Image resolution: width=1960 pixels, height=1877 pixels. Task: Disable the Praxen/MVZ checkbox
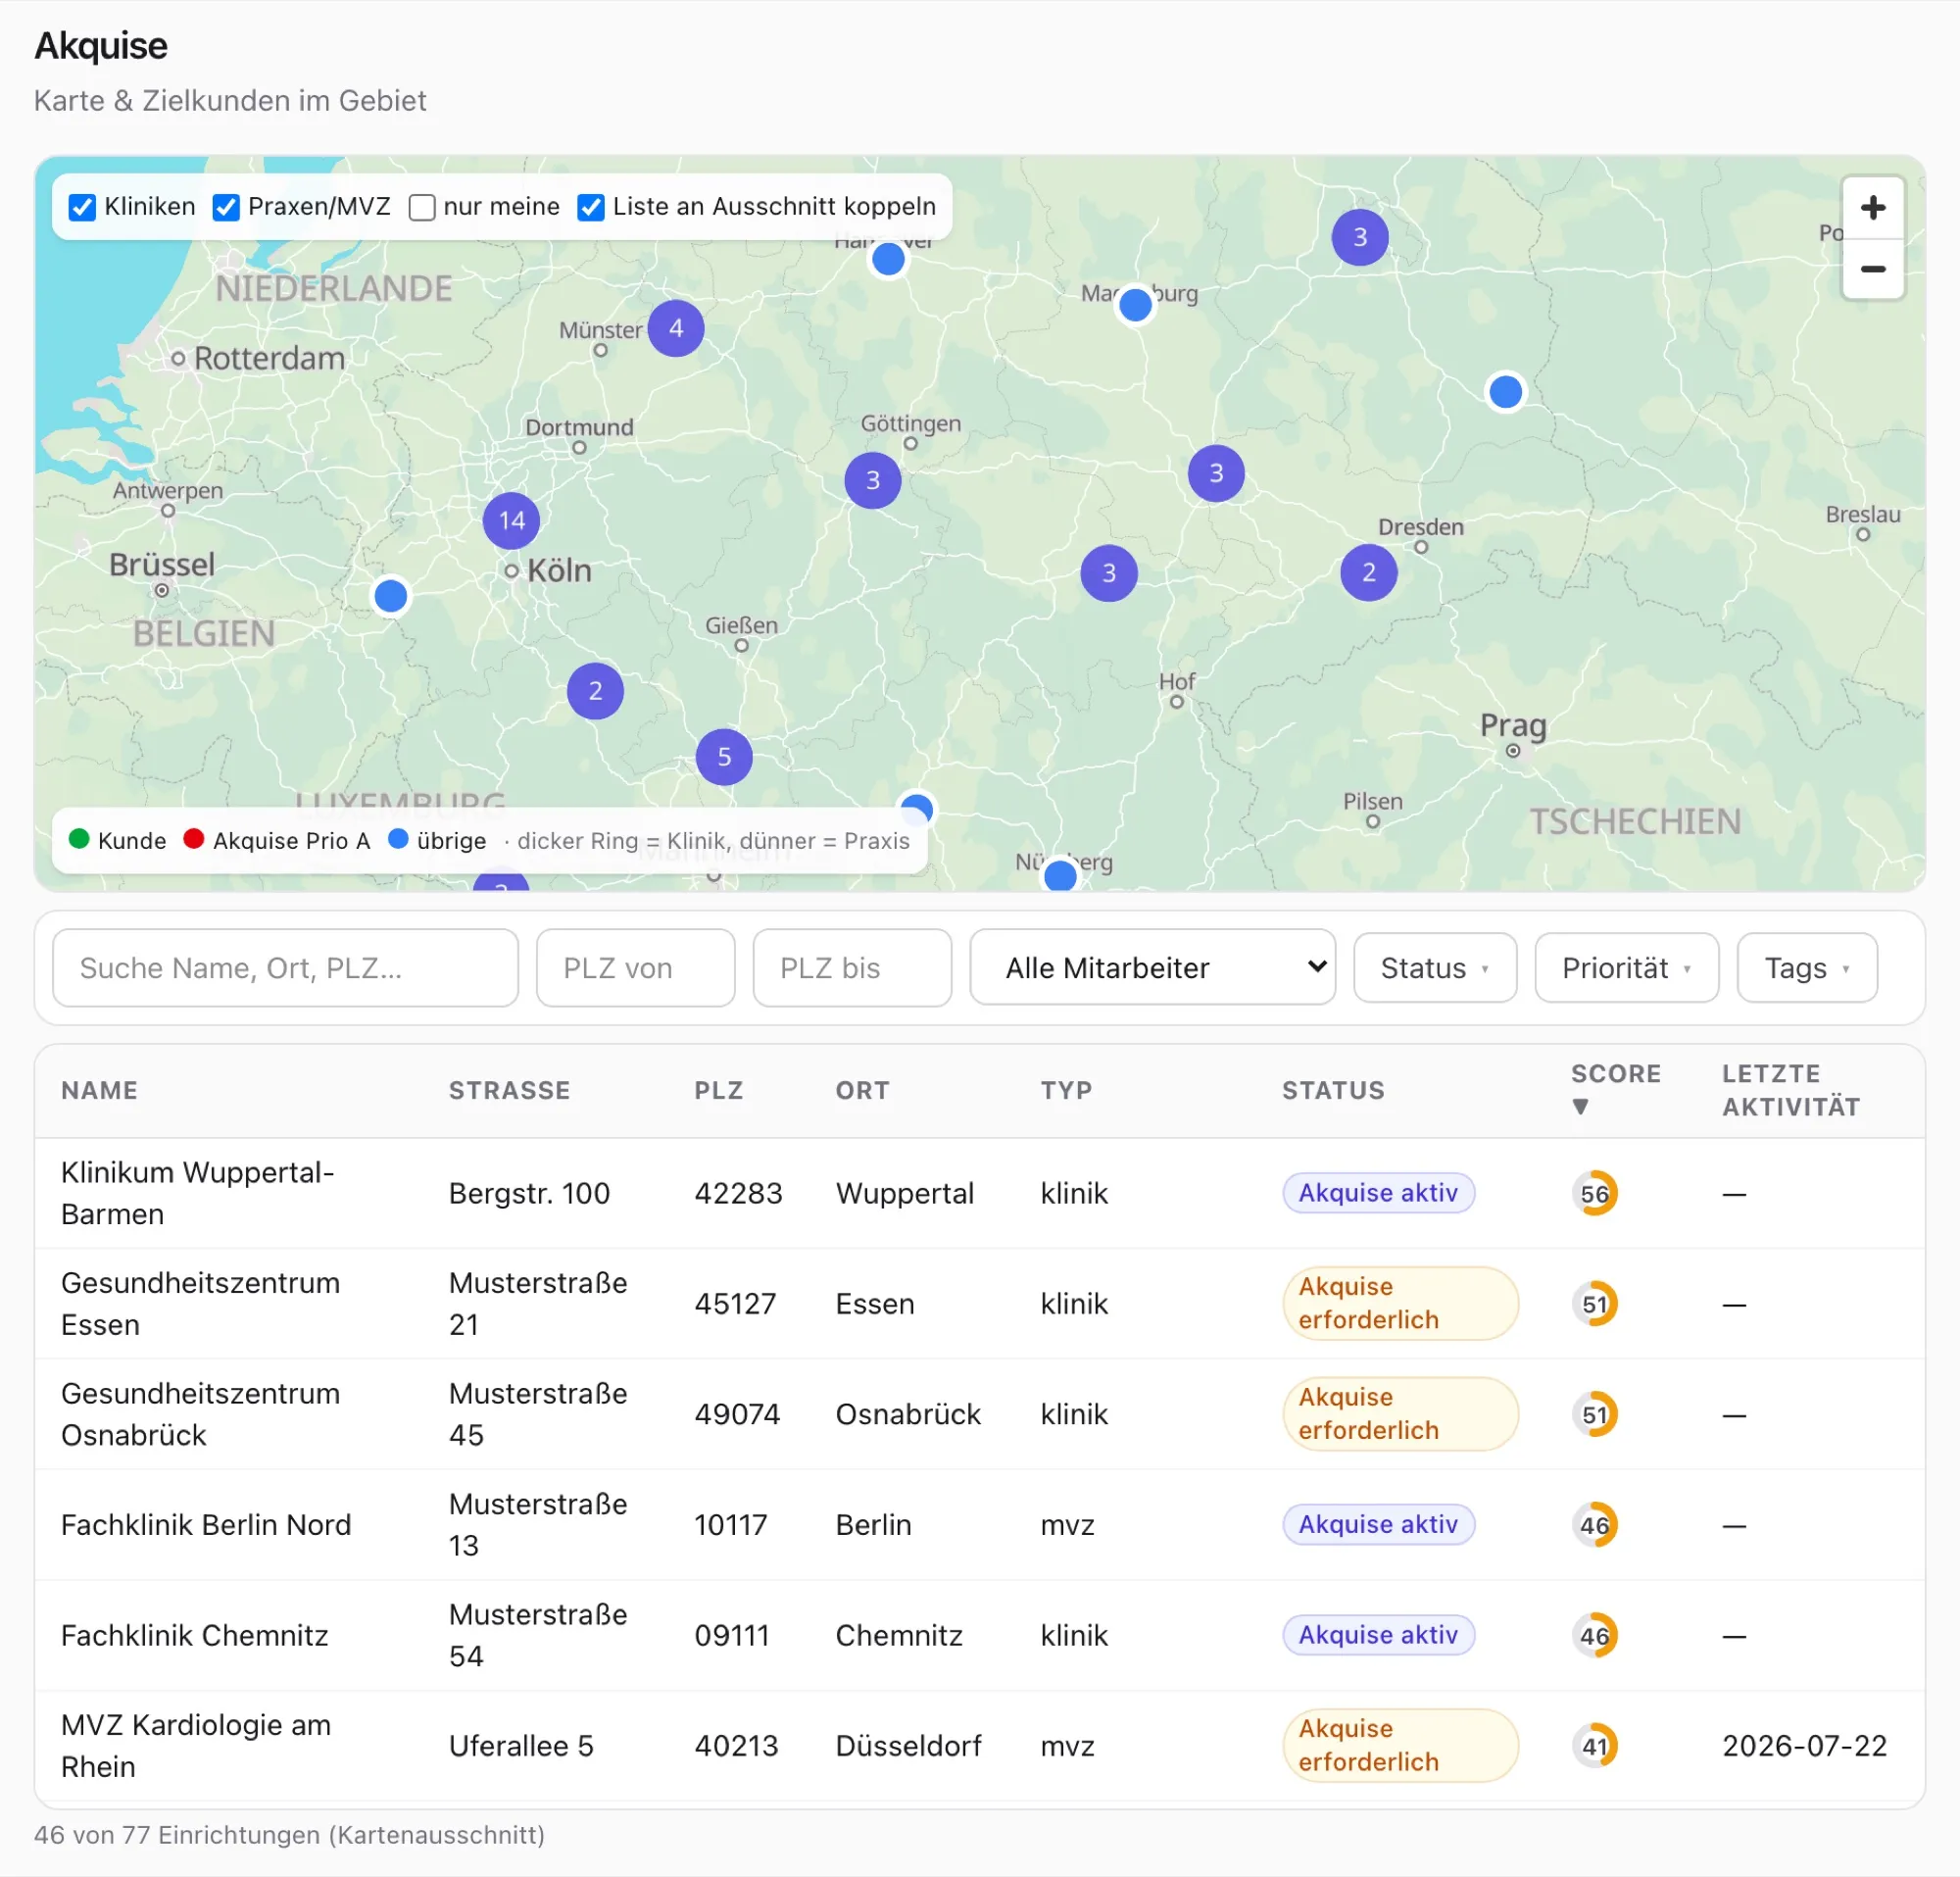pos(226,207)
